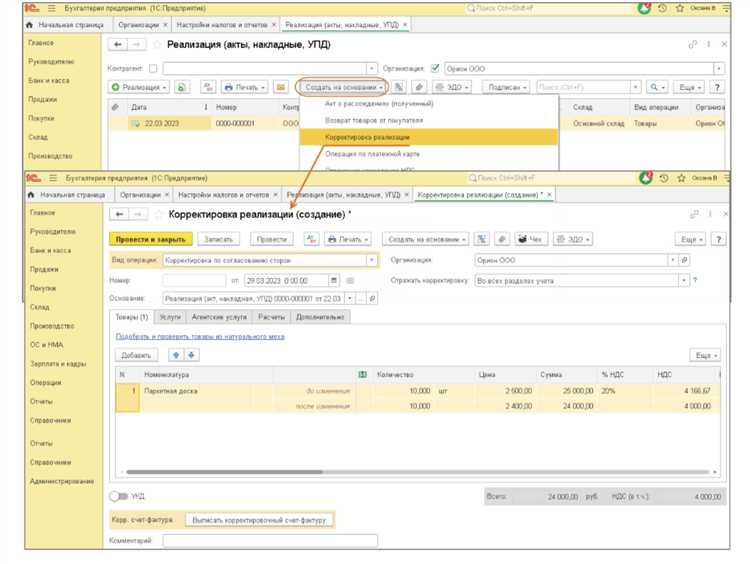Click the paperclip attachments icon in the Корректировка toolbar
The width and height of the screenshot is (750, 564).
502,239
